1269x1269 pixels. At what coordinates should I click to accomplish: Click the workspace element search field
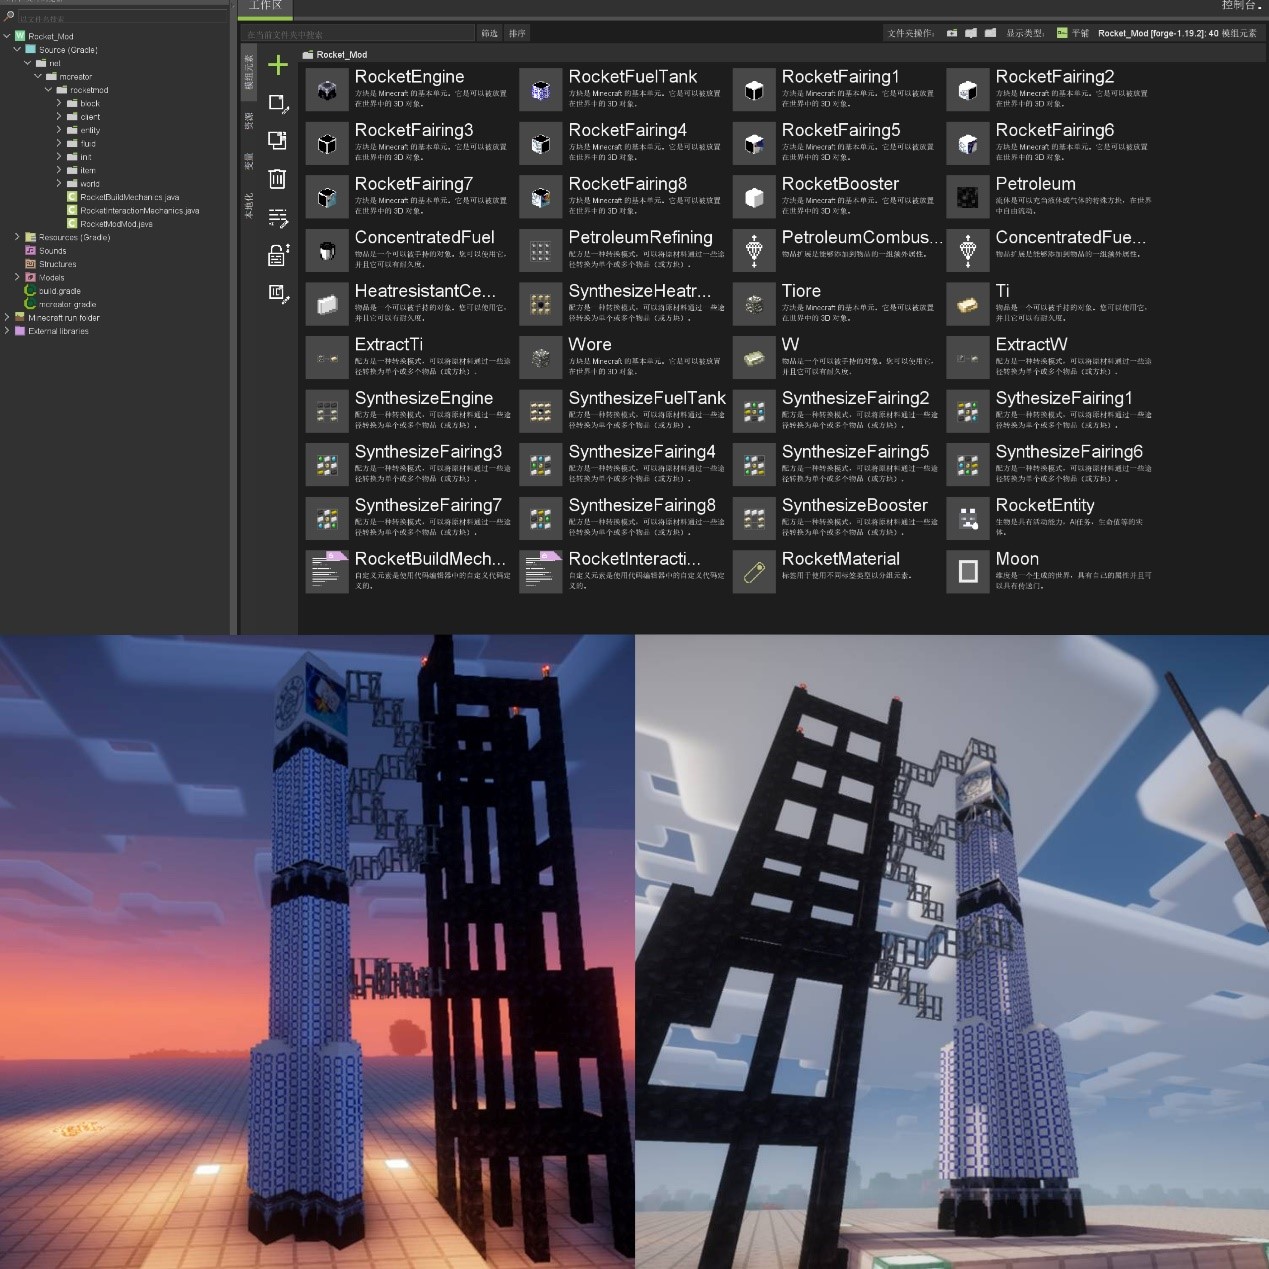click(358, 34)
